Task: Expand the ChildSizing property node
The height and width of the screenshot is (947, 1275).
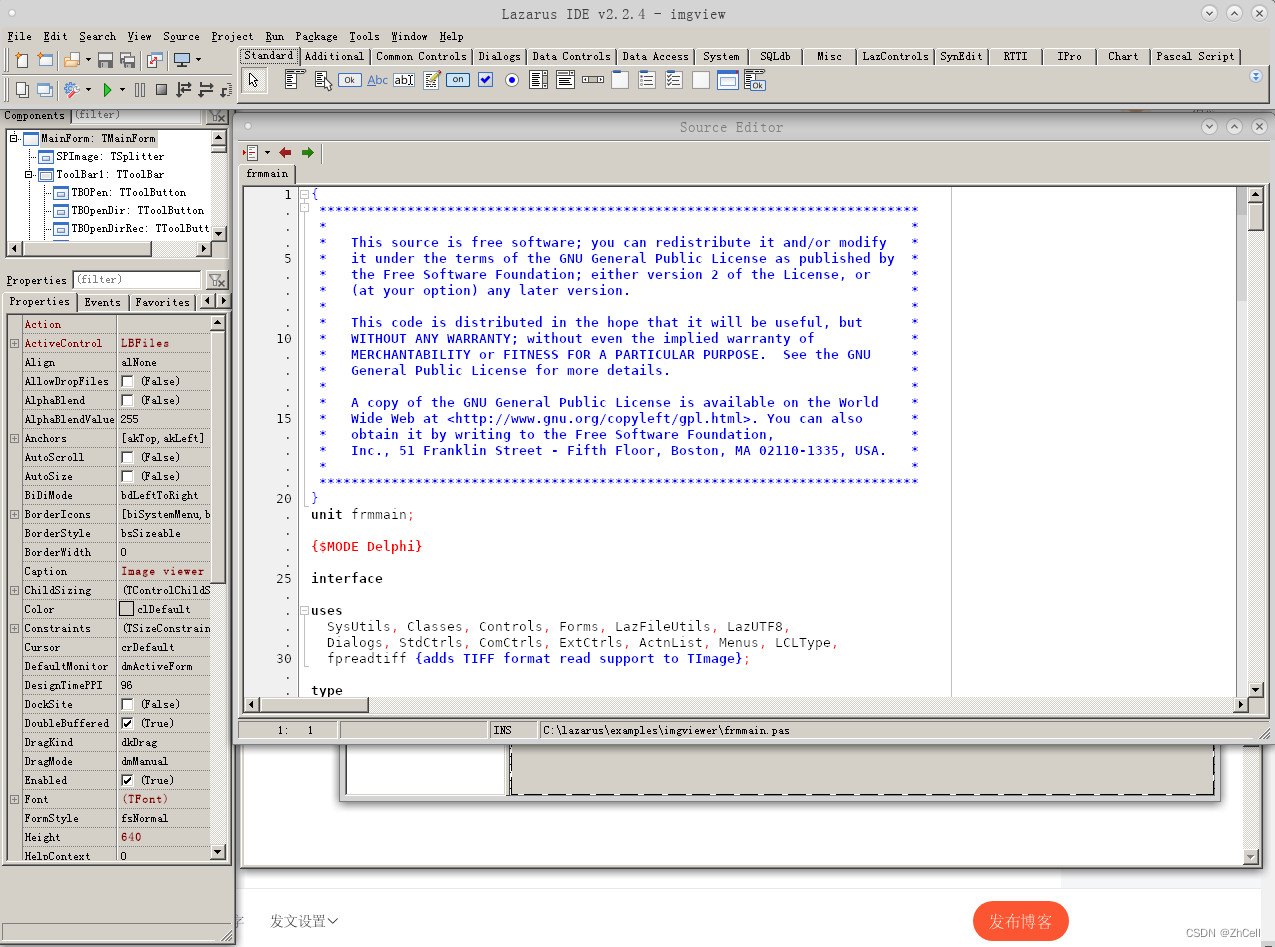Action: tap(14, 590)
